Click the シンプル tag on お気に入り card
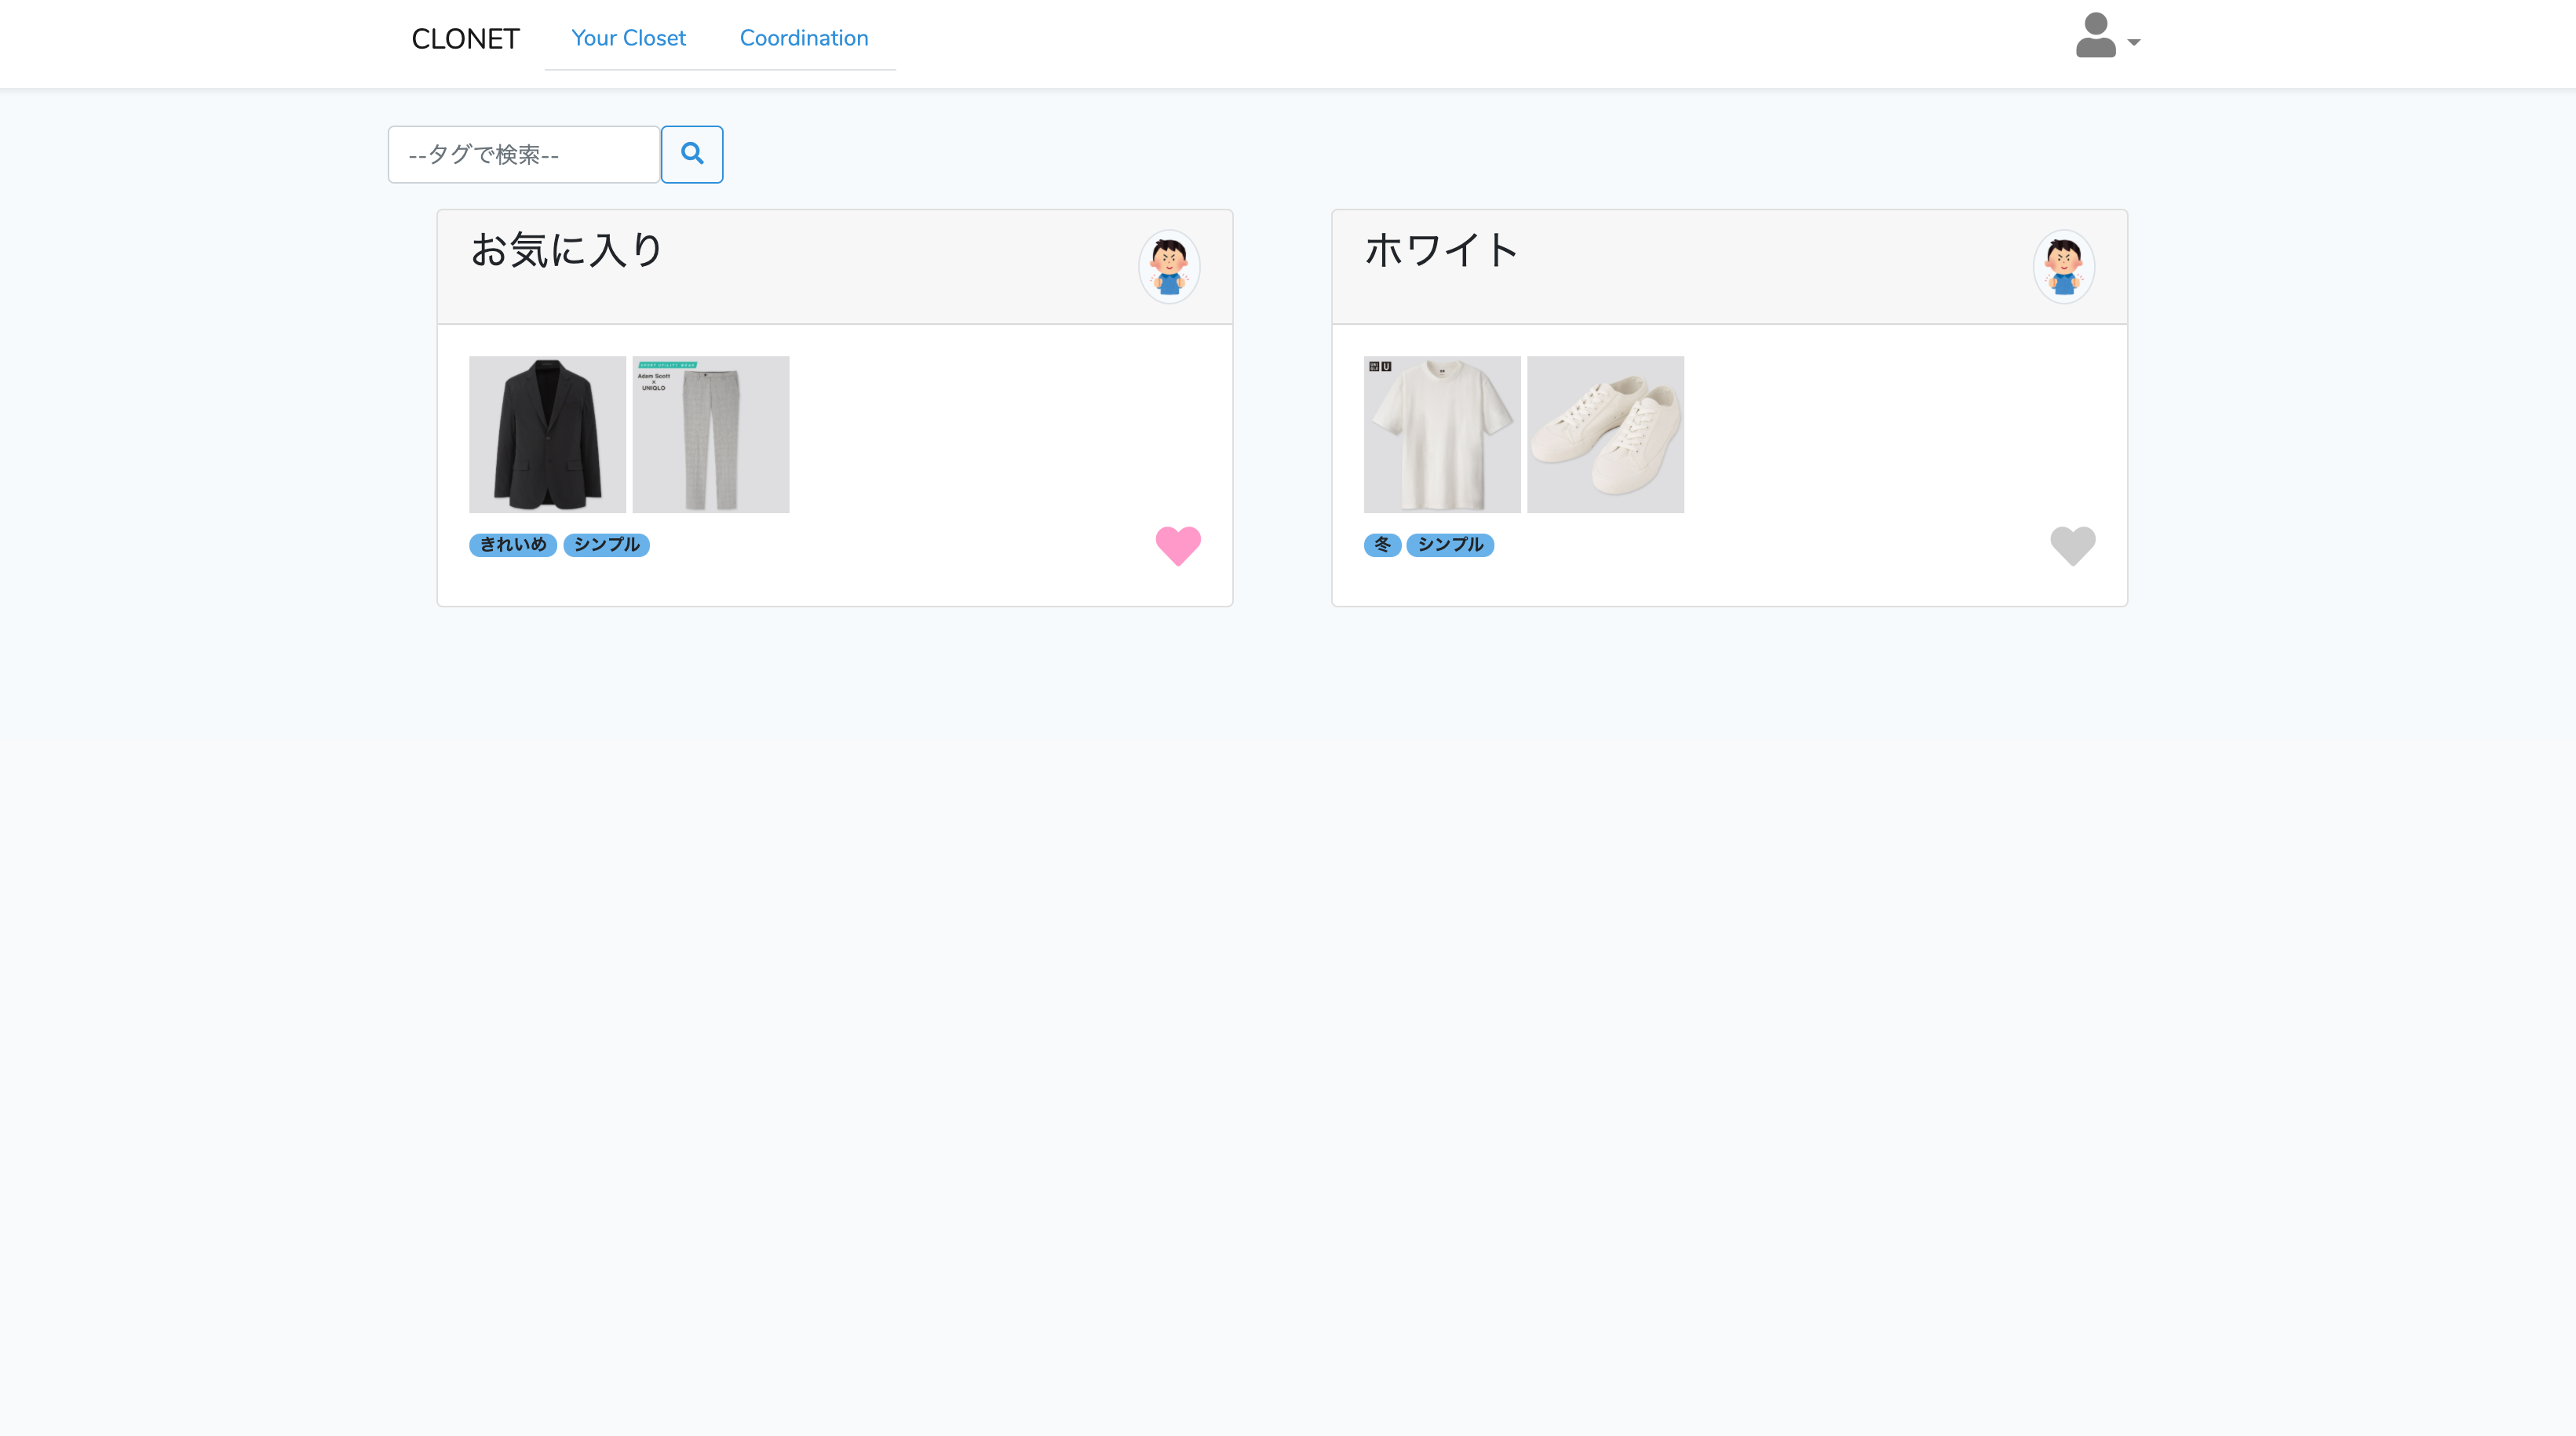The height and width of the screenshot is (1436, 2576). pos(605,545)
